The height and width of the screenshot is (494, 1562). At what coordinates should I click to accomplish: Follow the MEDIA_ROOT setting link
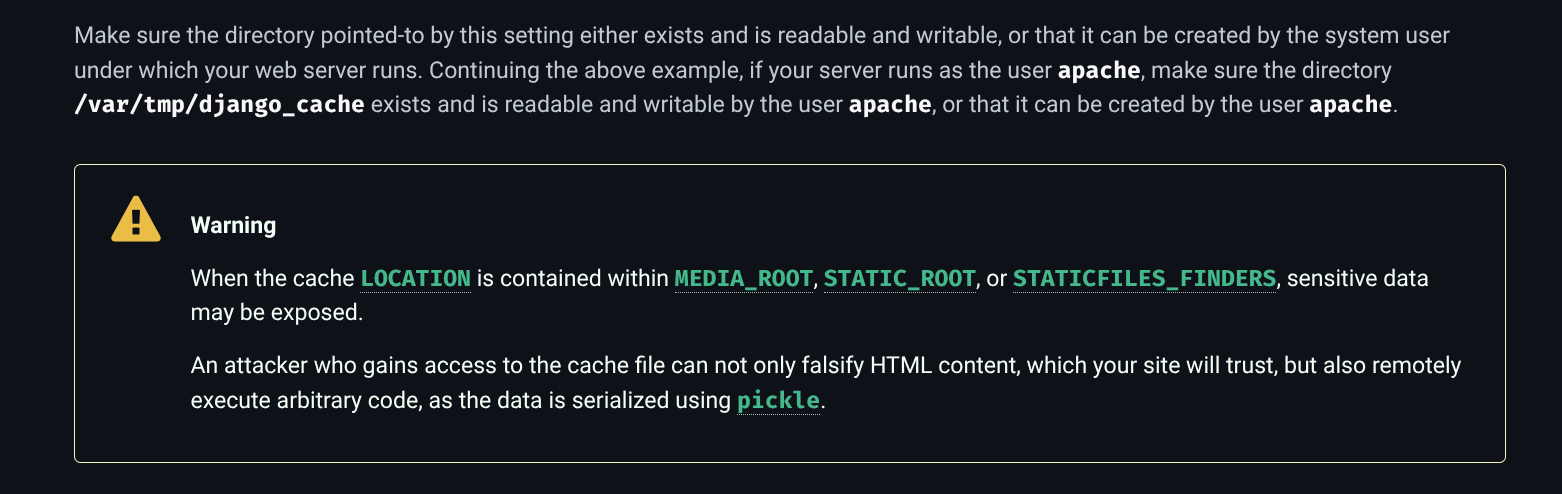(743, 279)
